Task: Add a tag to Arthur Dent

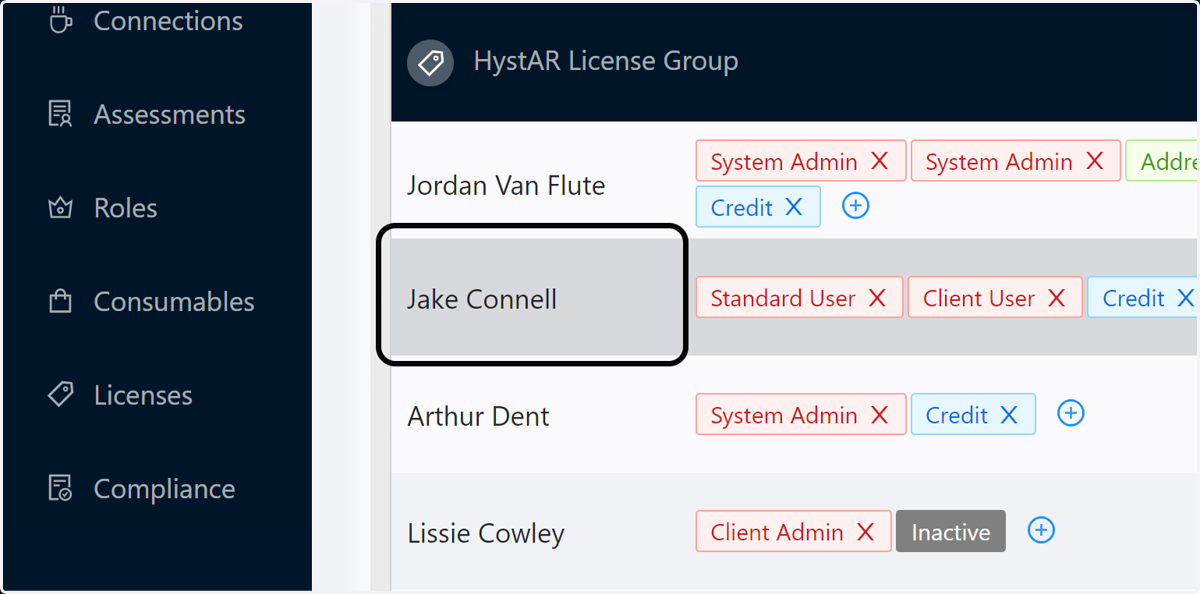Action: tap(1071, 413)
